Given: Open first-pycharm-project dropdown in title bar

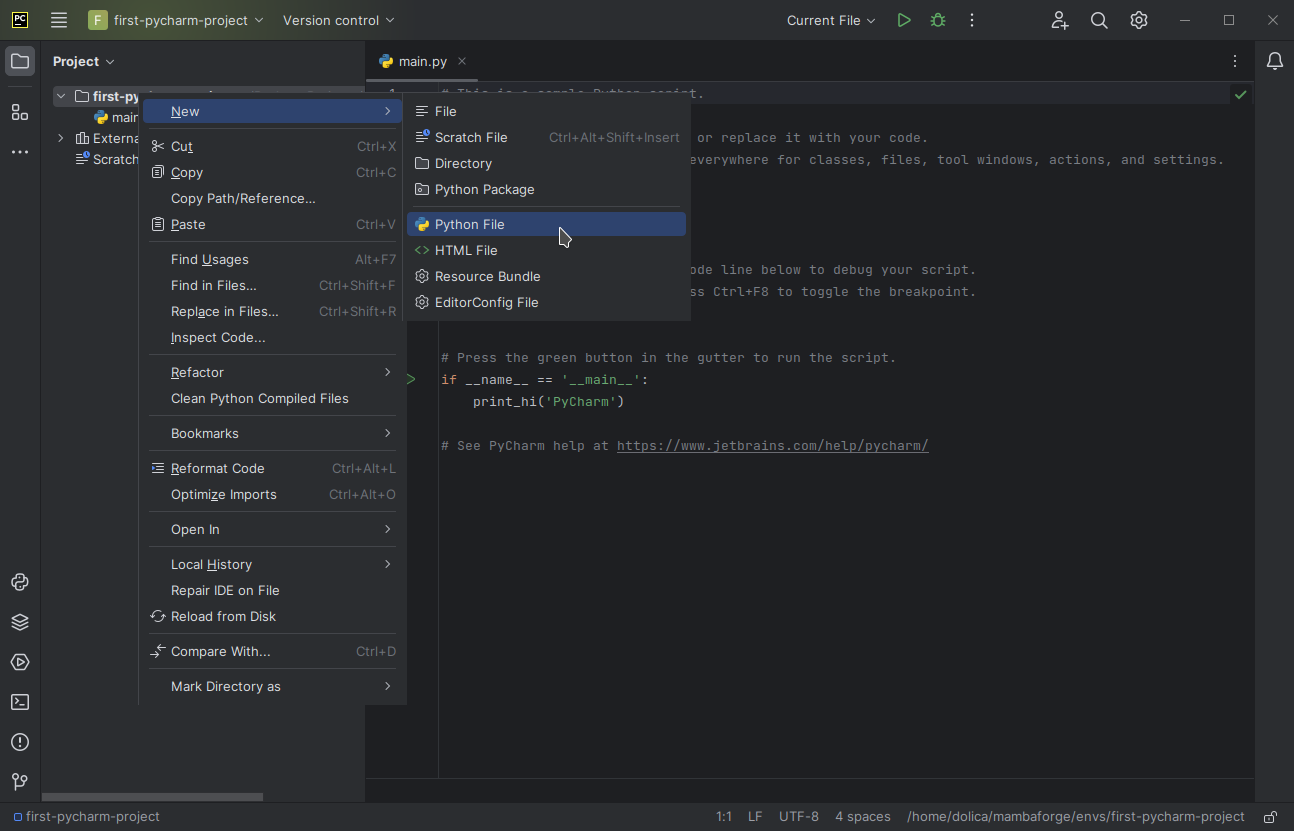Looking at the screenshot, I should [x=176, y=20].
